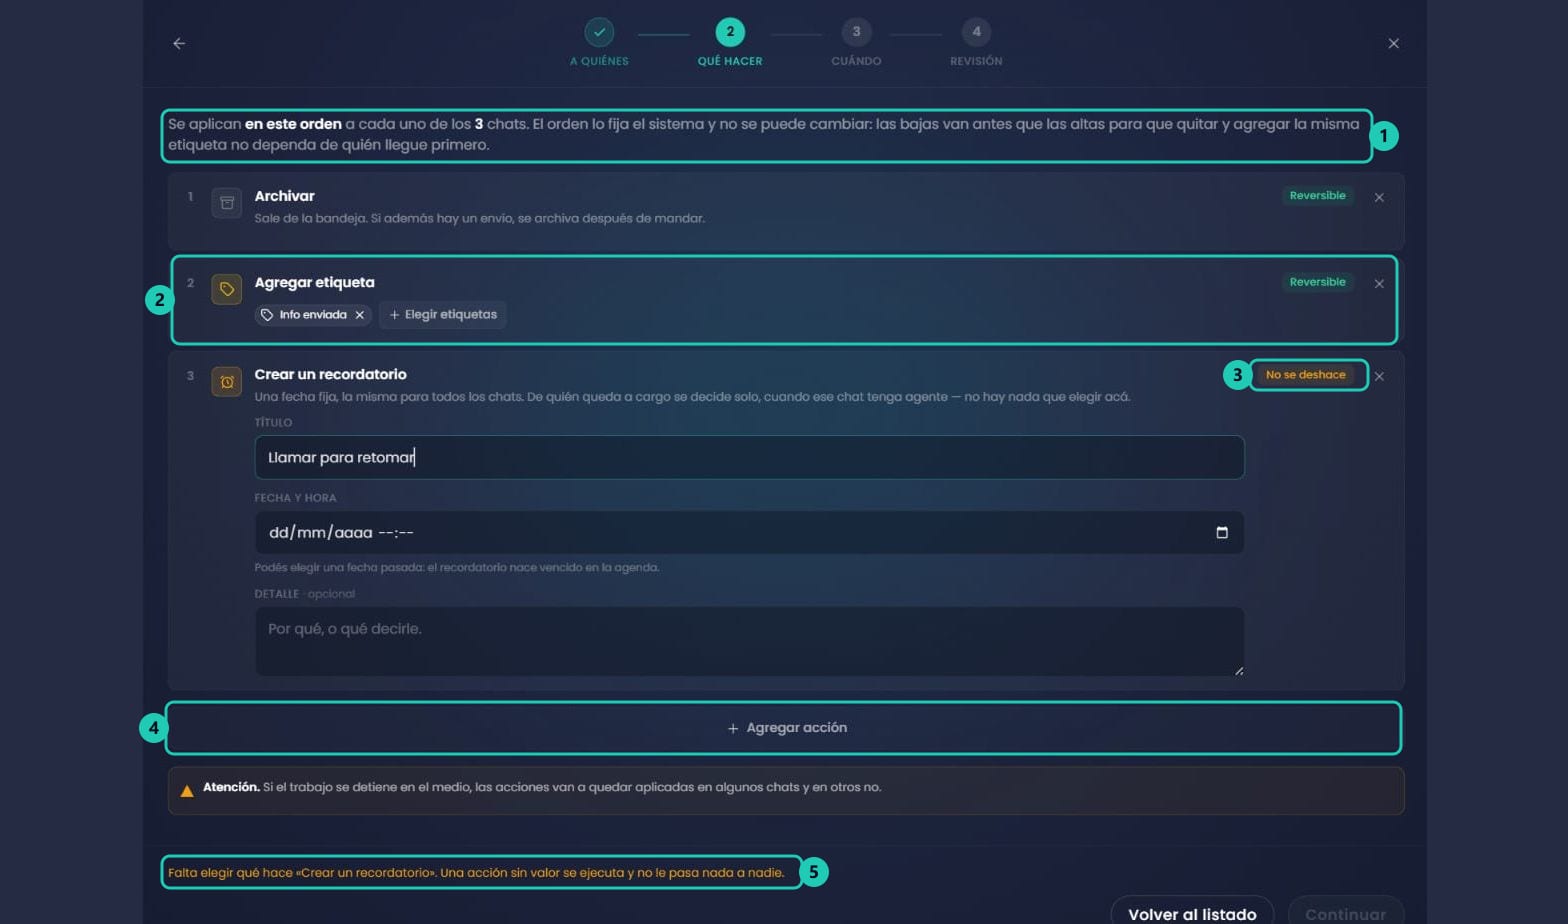Click the Agregar etiqueta action title
1568x924 pixels.
tap(314, 282)
